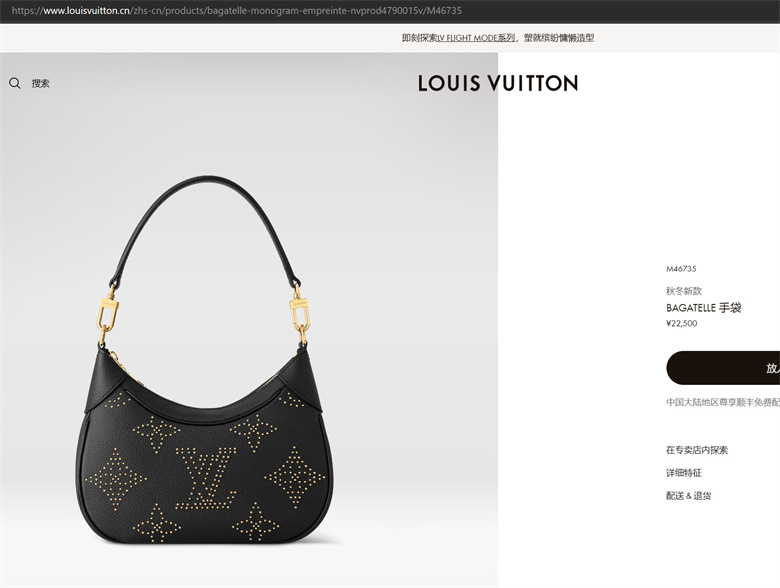Click the 秋冬新款 collection label
This screenshot has height=588, width=780.
[x=683, y=291]
